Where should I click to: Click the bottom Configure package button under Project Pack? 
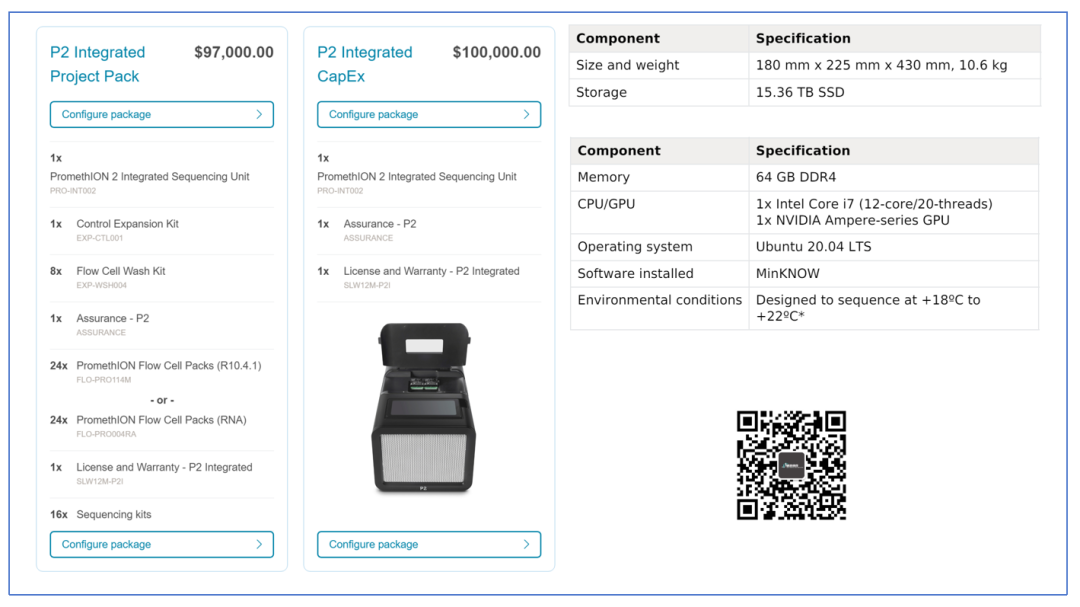162,544
